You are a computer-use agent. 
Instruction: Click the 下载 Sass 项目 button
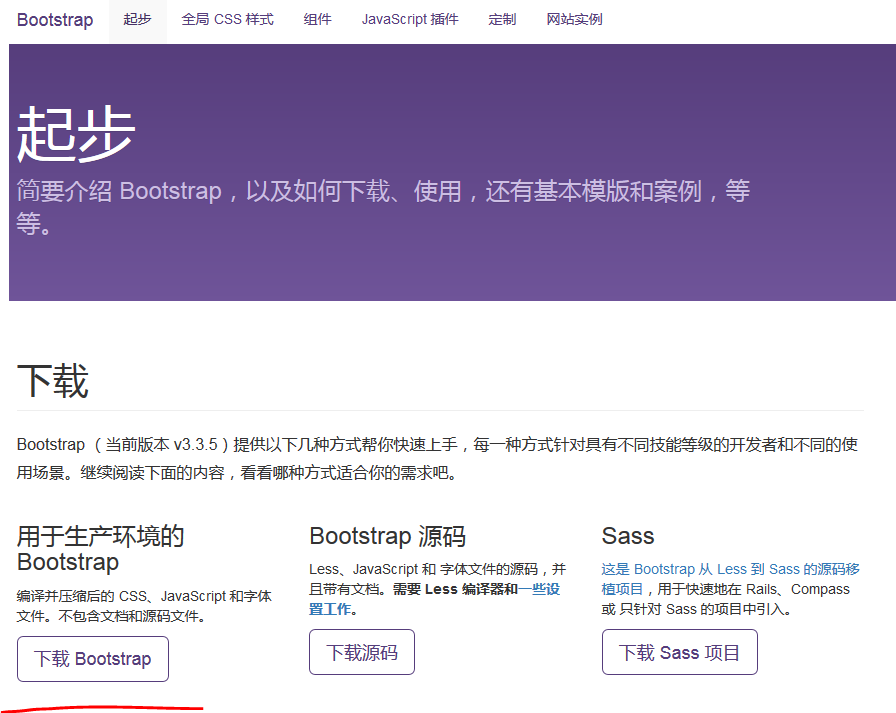(x=679, y=652)
